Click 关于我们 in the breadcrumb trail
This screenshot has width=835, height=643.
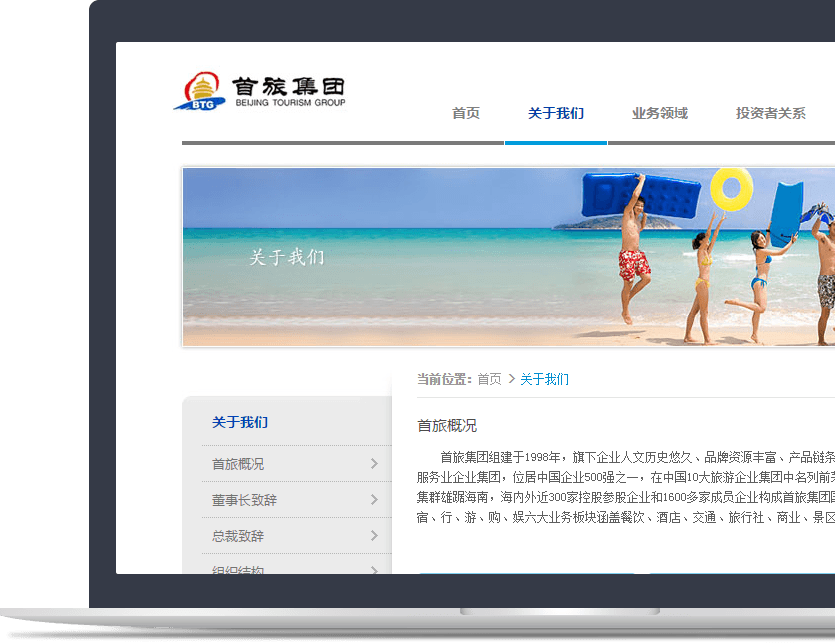(x=544, y=379)
